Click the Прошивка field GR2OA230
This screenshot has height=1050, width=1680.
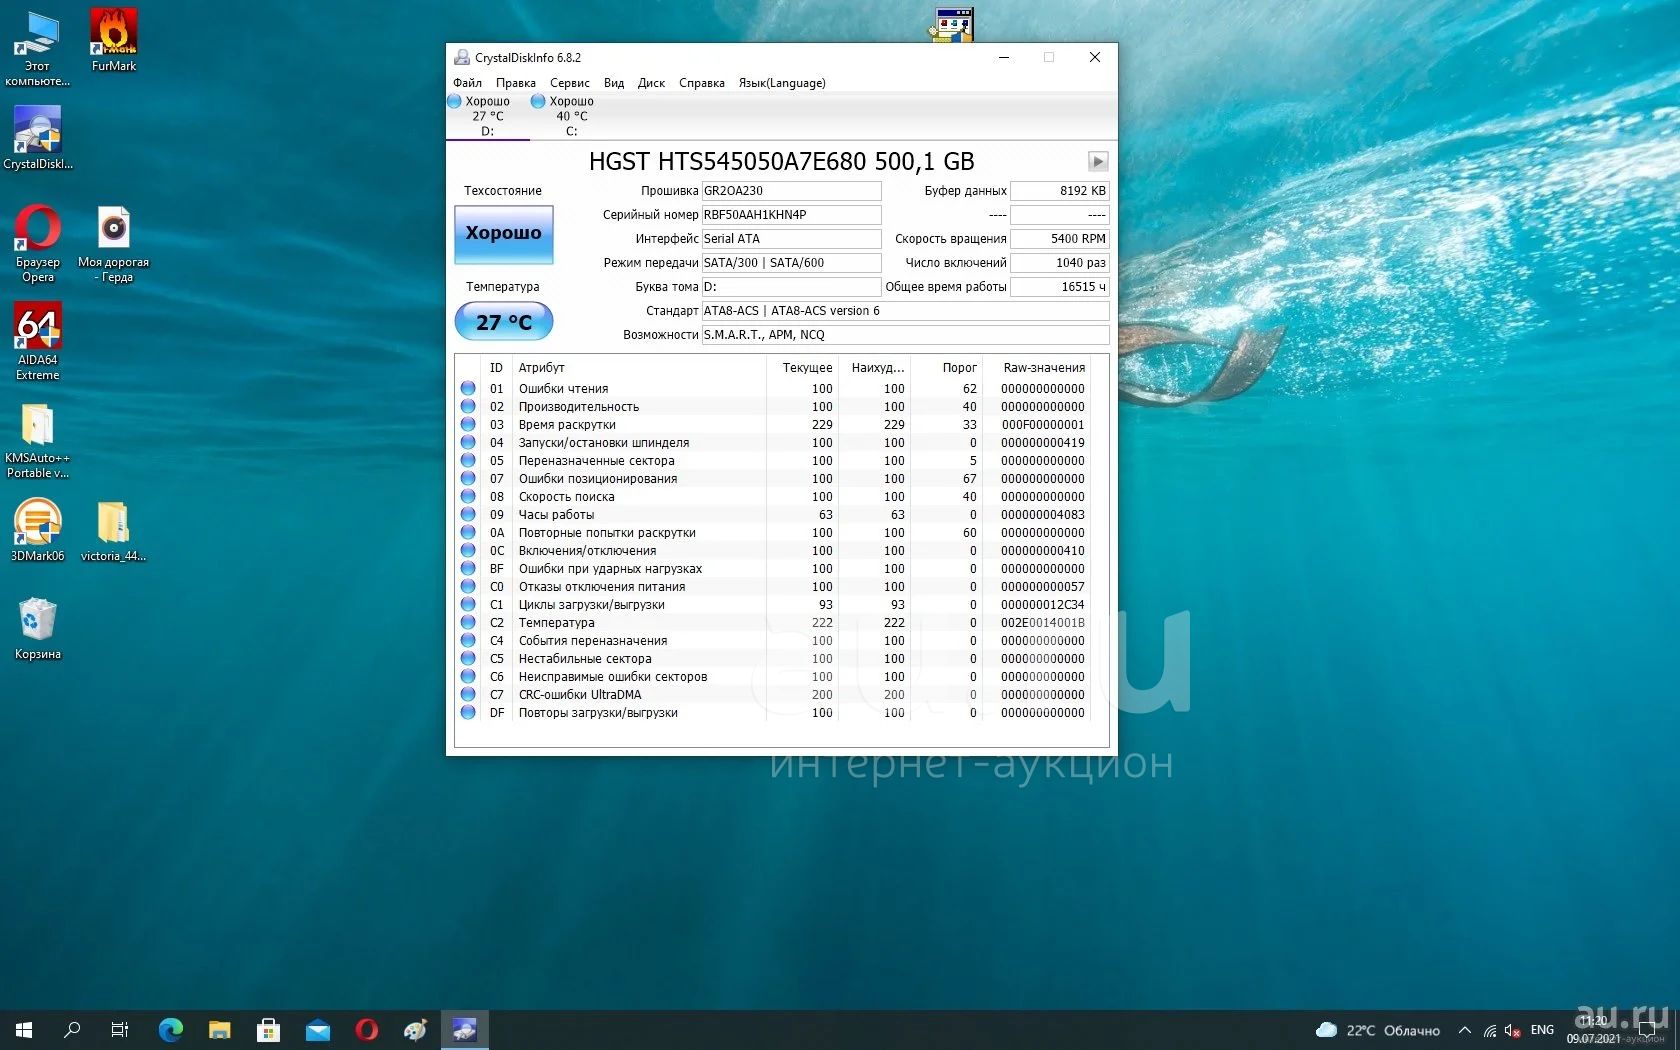pyautogui.click(x=791, y=191)
